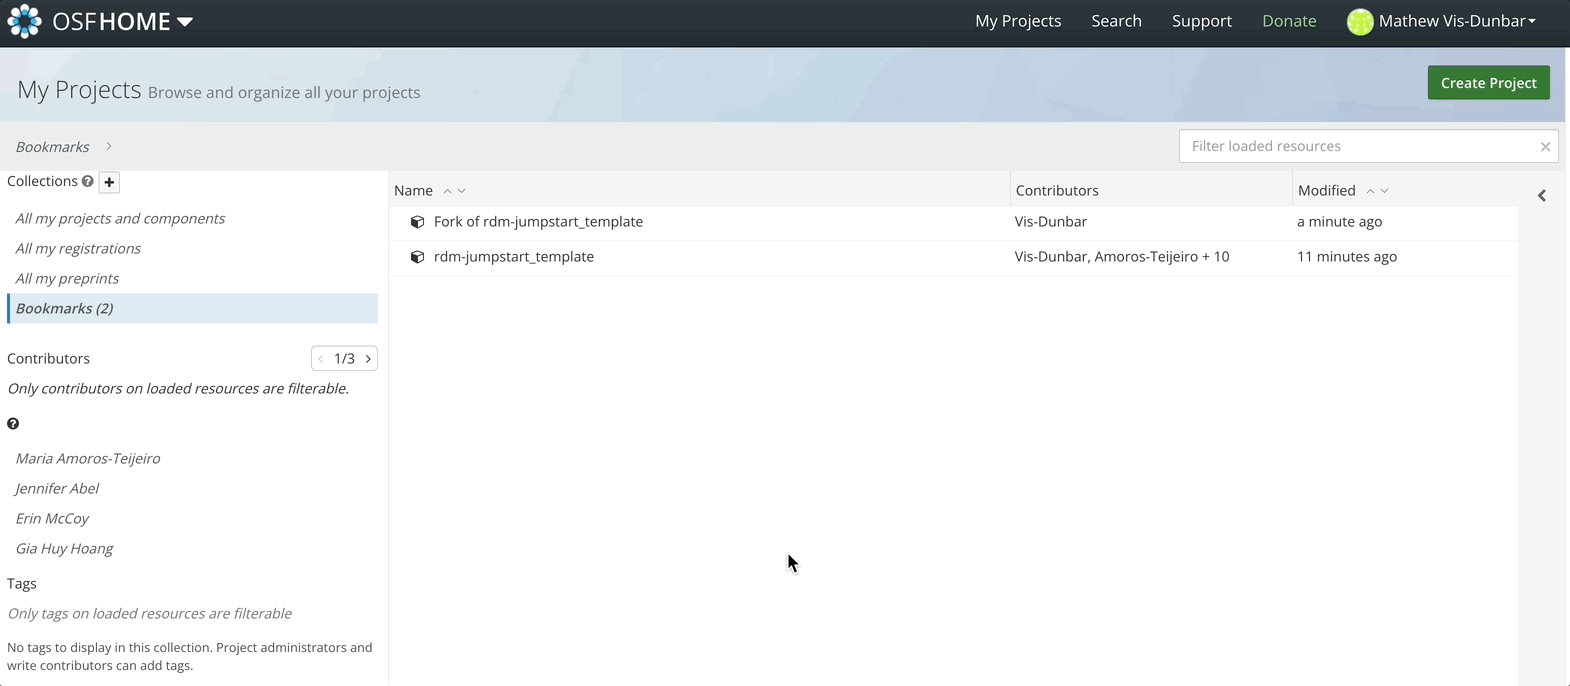Image resolution: width=1570 pixels, height=686 pixels.
Task: Go to next contributors page
Action: [x=368, y=359]
